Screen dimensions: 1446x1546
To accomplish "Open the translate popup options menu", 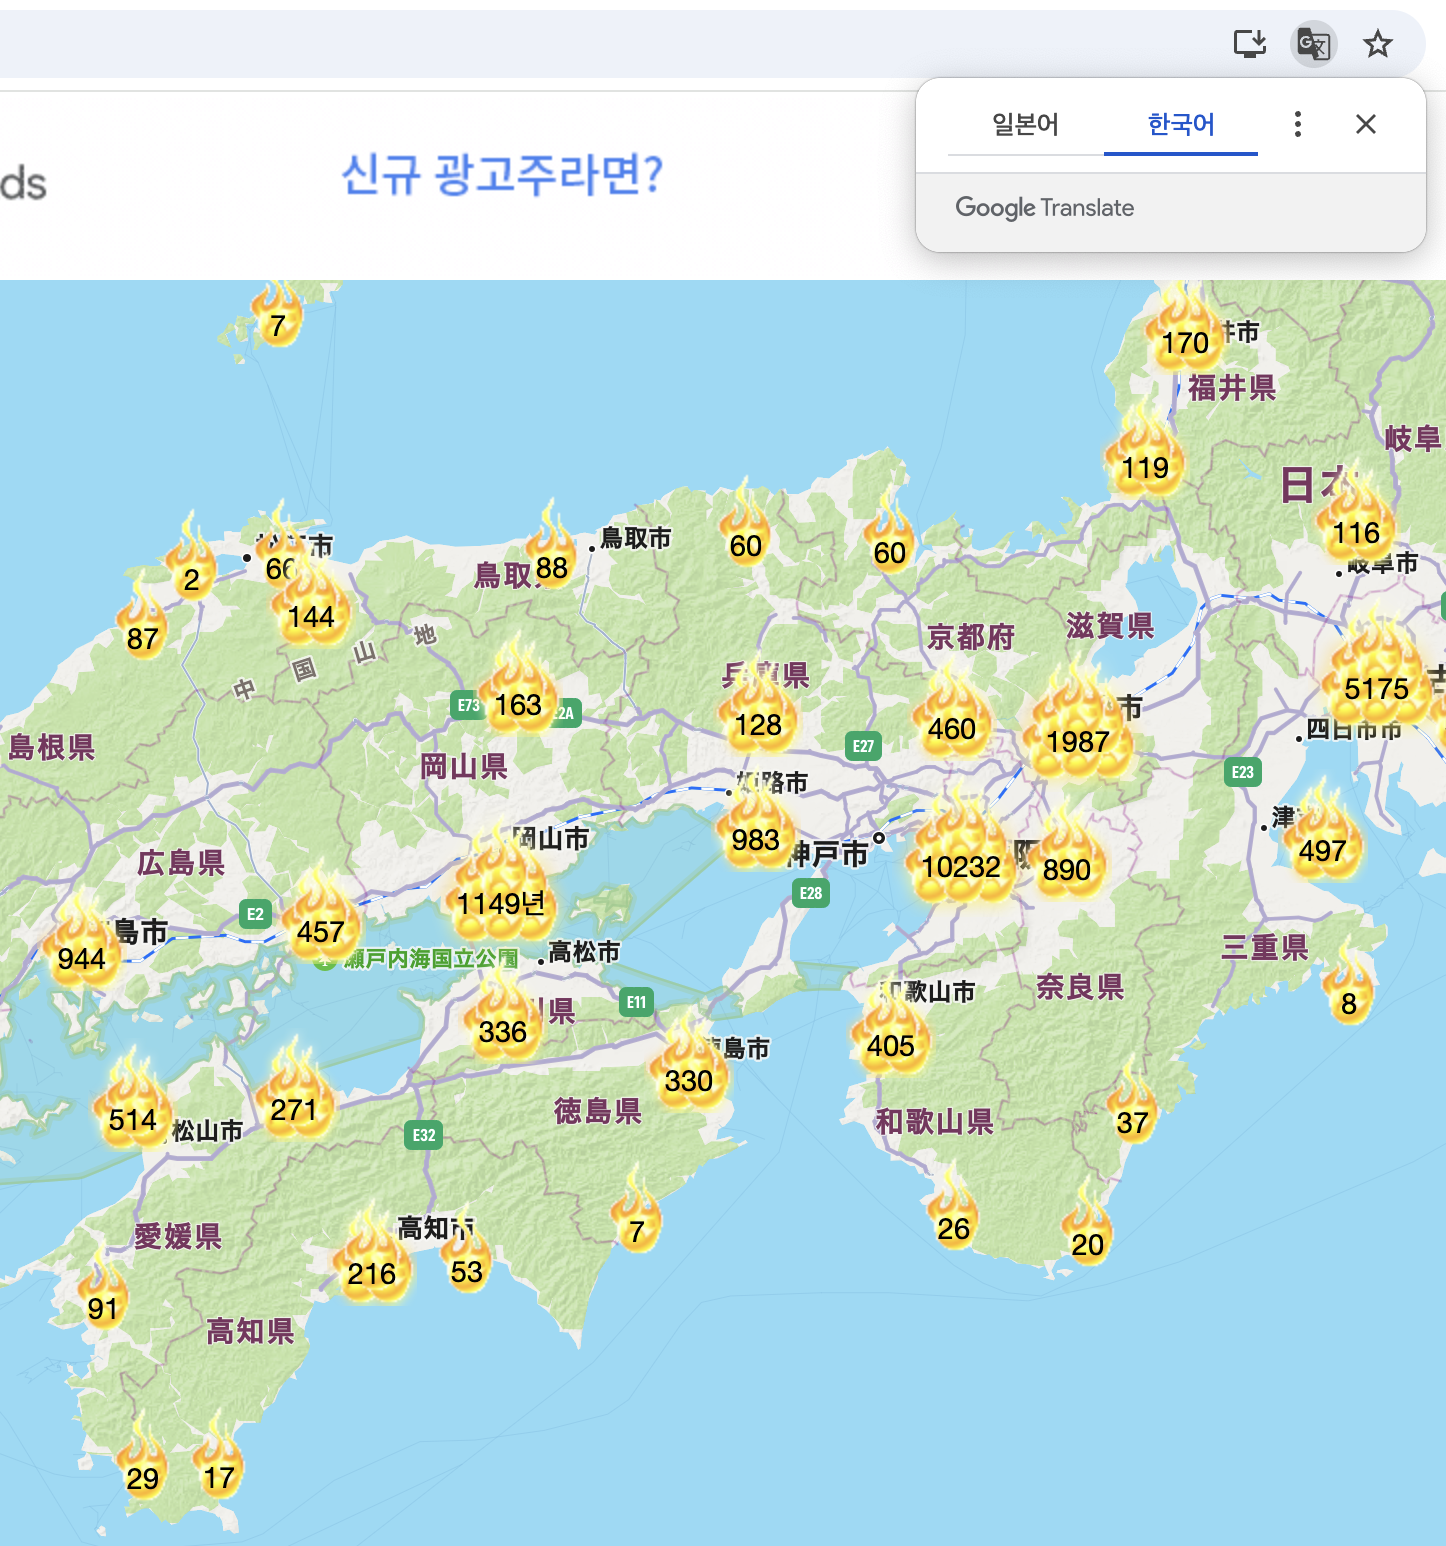I will point(1296,124).
